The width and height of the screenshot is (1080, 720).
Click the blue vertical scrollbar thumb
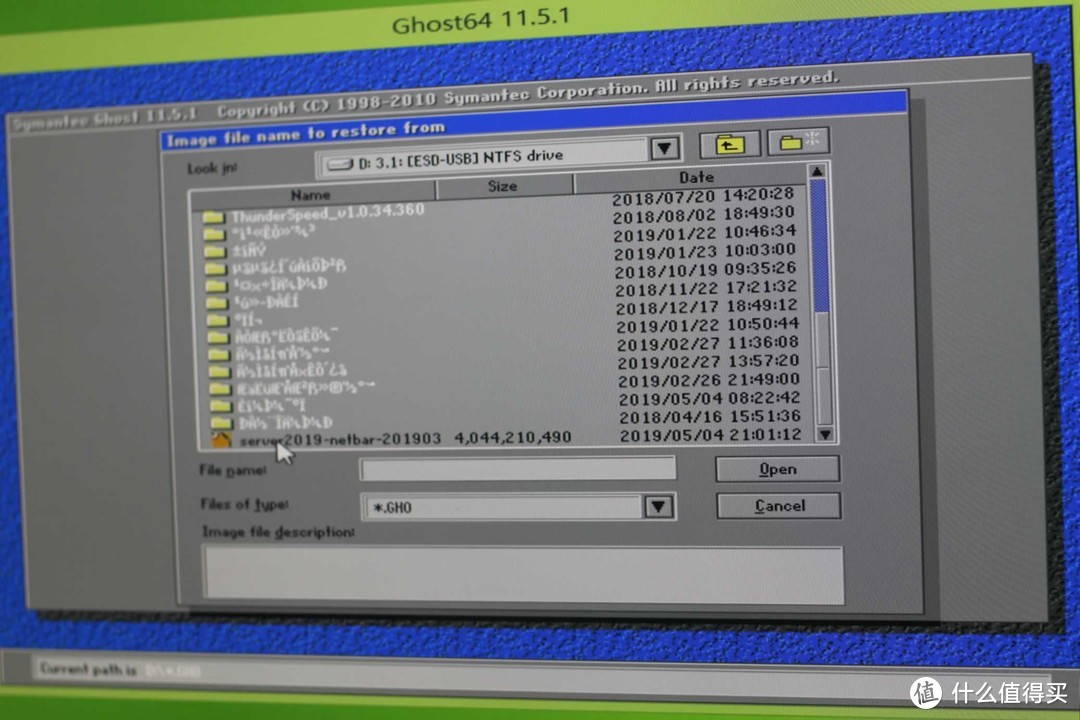[820, 245]
